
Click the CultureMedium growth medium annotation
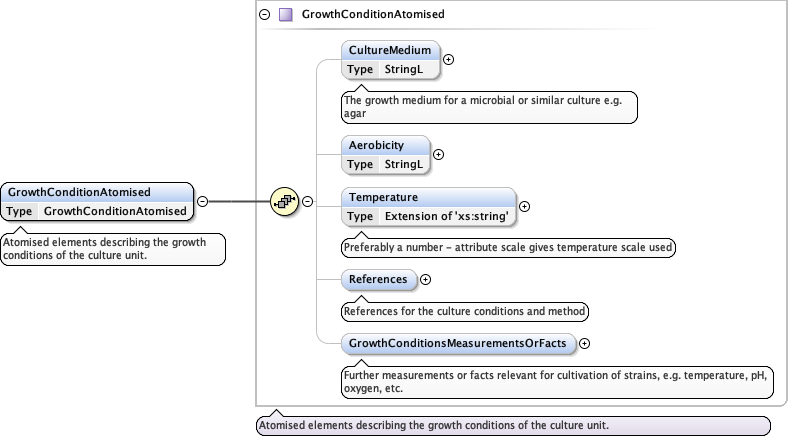489,107
